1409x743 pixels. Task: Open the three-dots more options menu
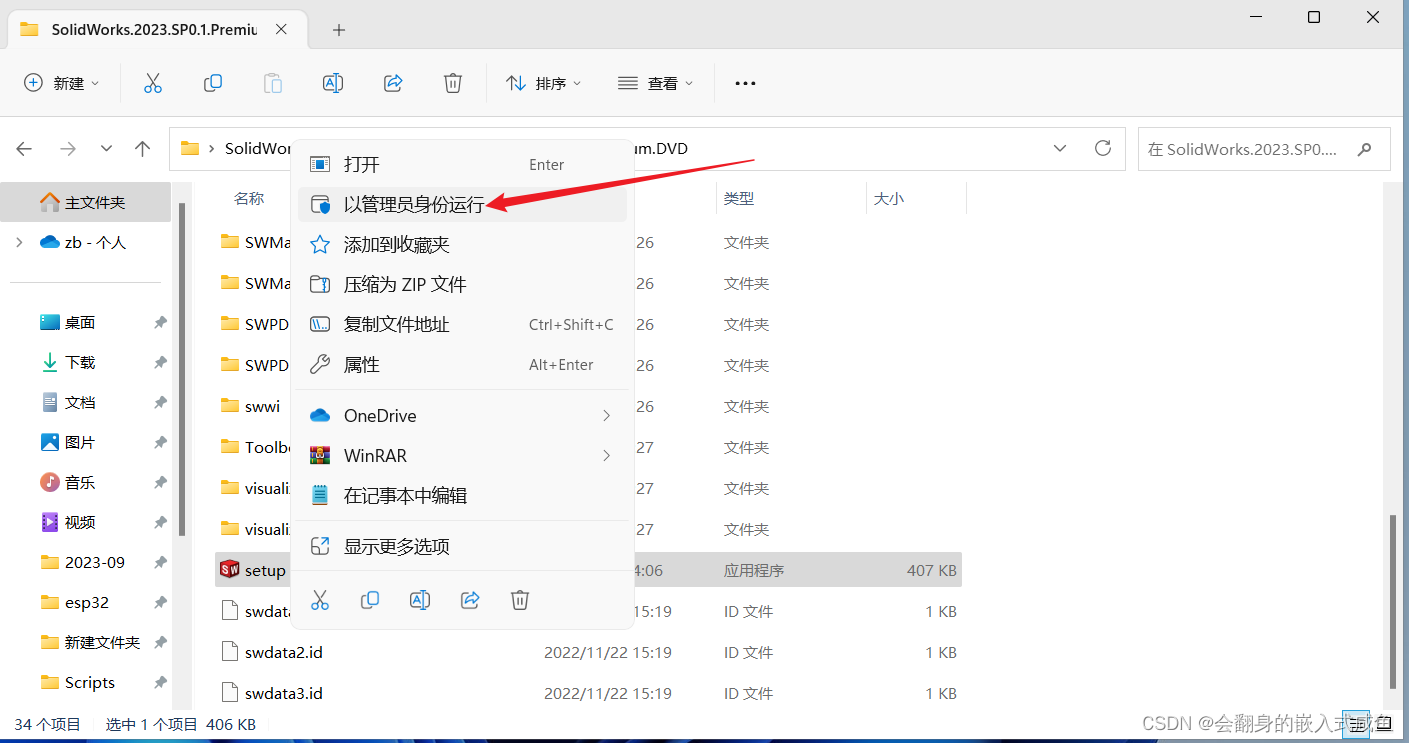(x=745, y=84)
